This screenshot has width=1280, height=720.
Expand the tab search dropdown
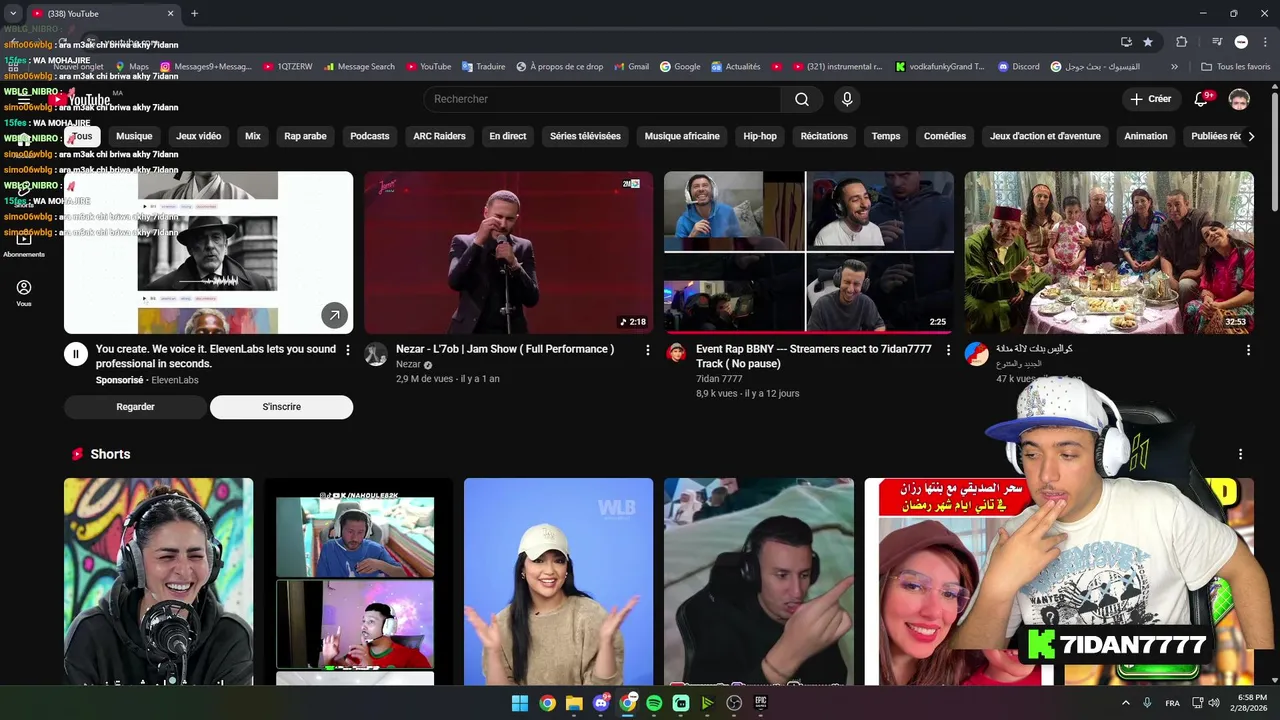point(13,14)
